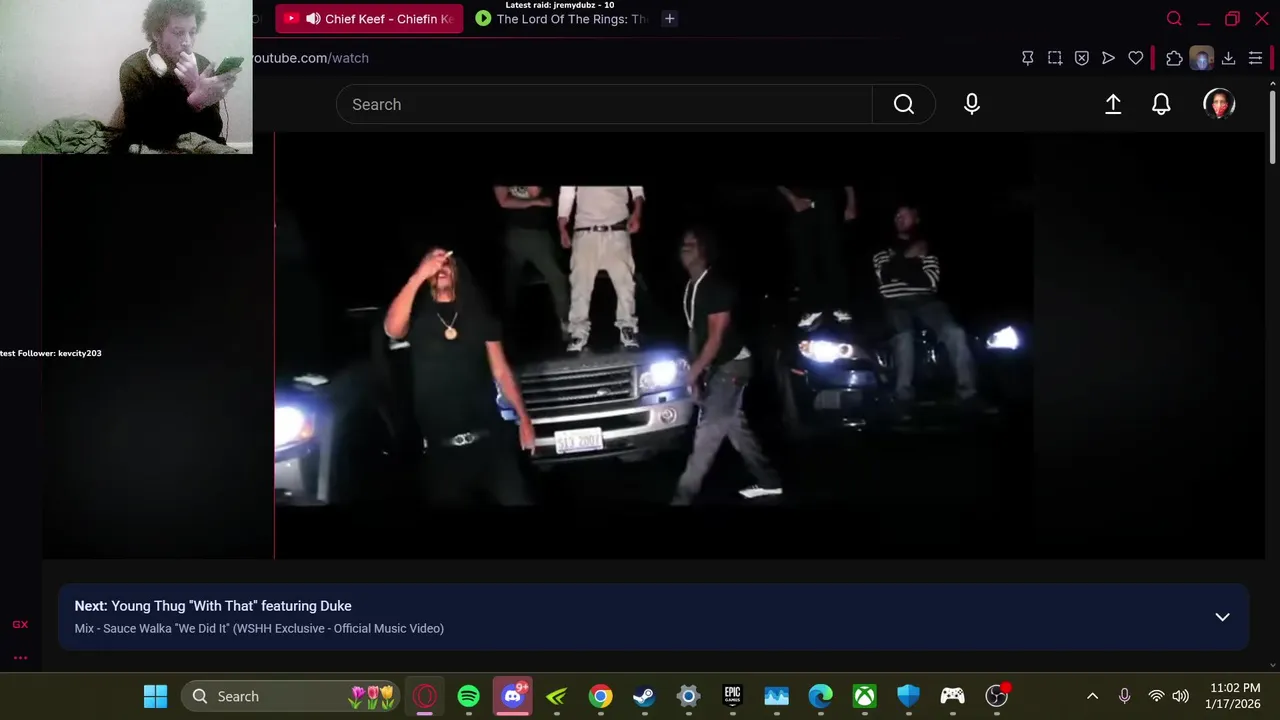Take a snapshot with the dashed-square icon

1055,58
